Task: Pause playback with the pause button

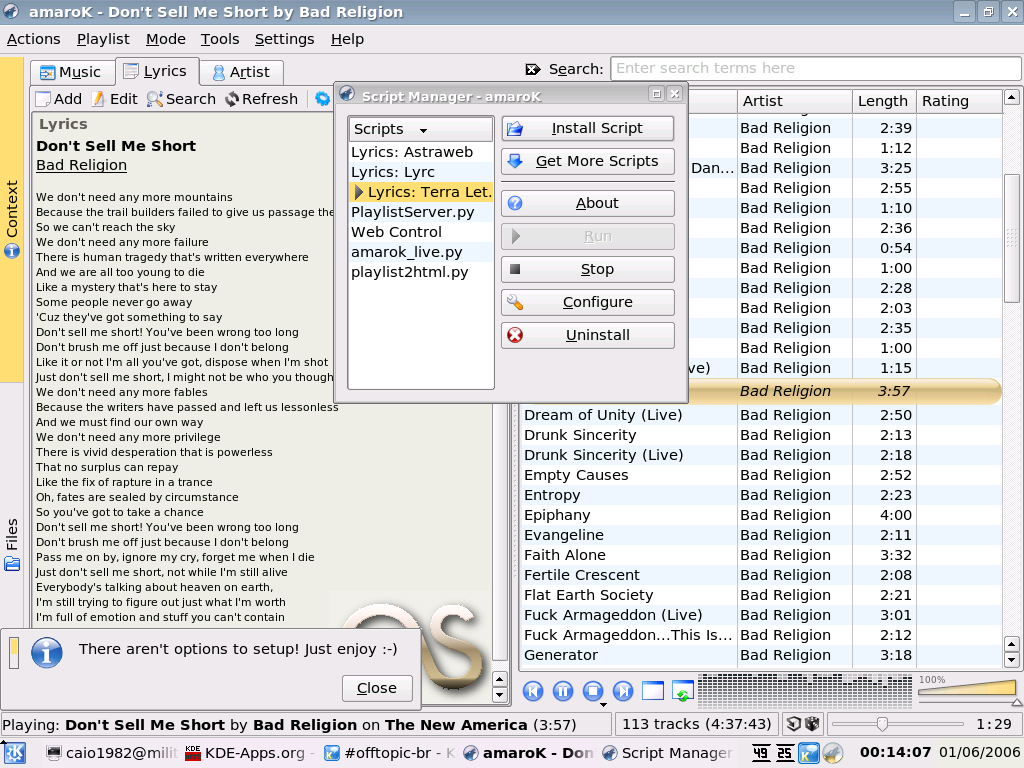Action: 563,691
